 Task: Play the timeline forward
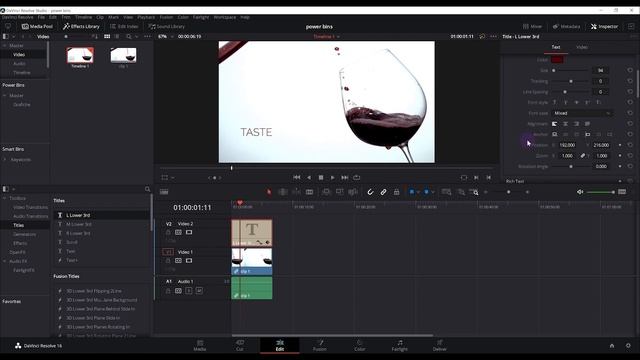(x=333, y=178)
